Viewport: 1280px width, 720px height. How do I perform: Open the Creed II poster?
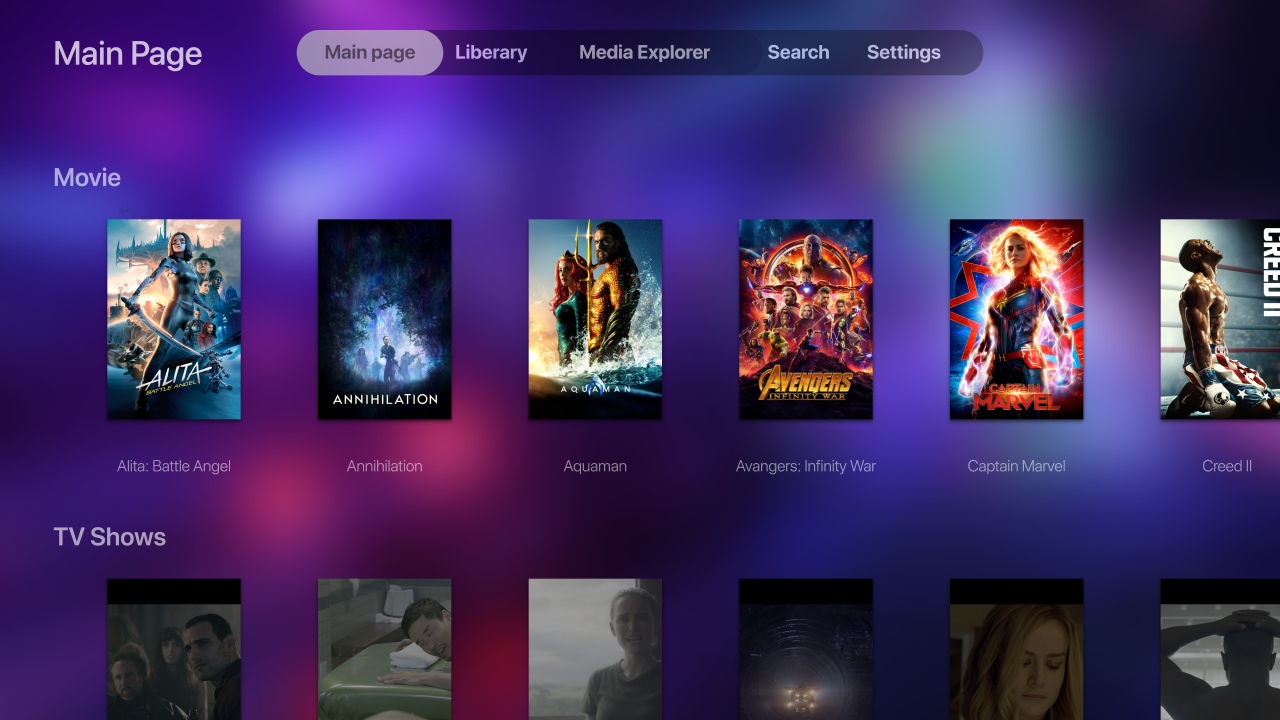1220,319
